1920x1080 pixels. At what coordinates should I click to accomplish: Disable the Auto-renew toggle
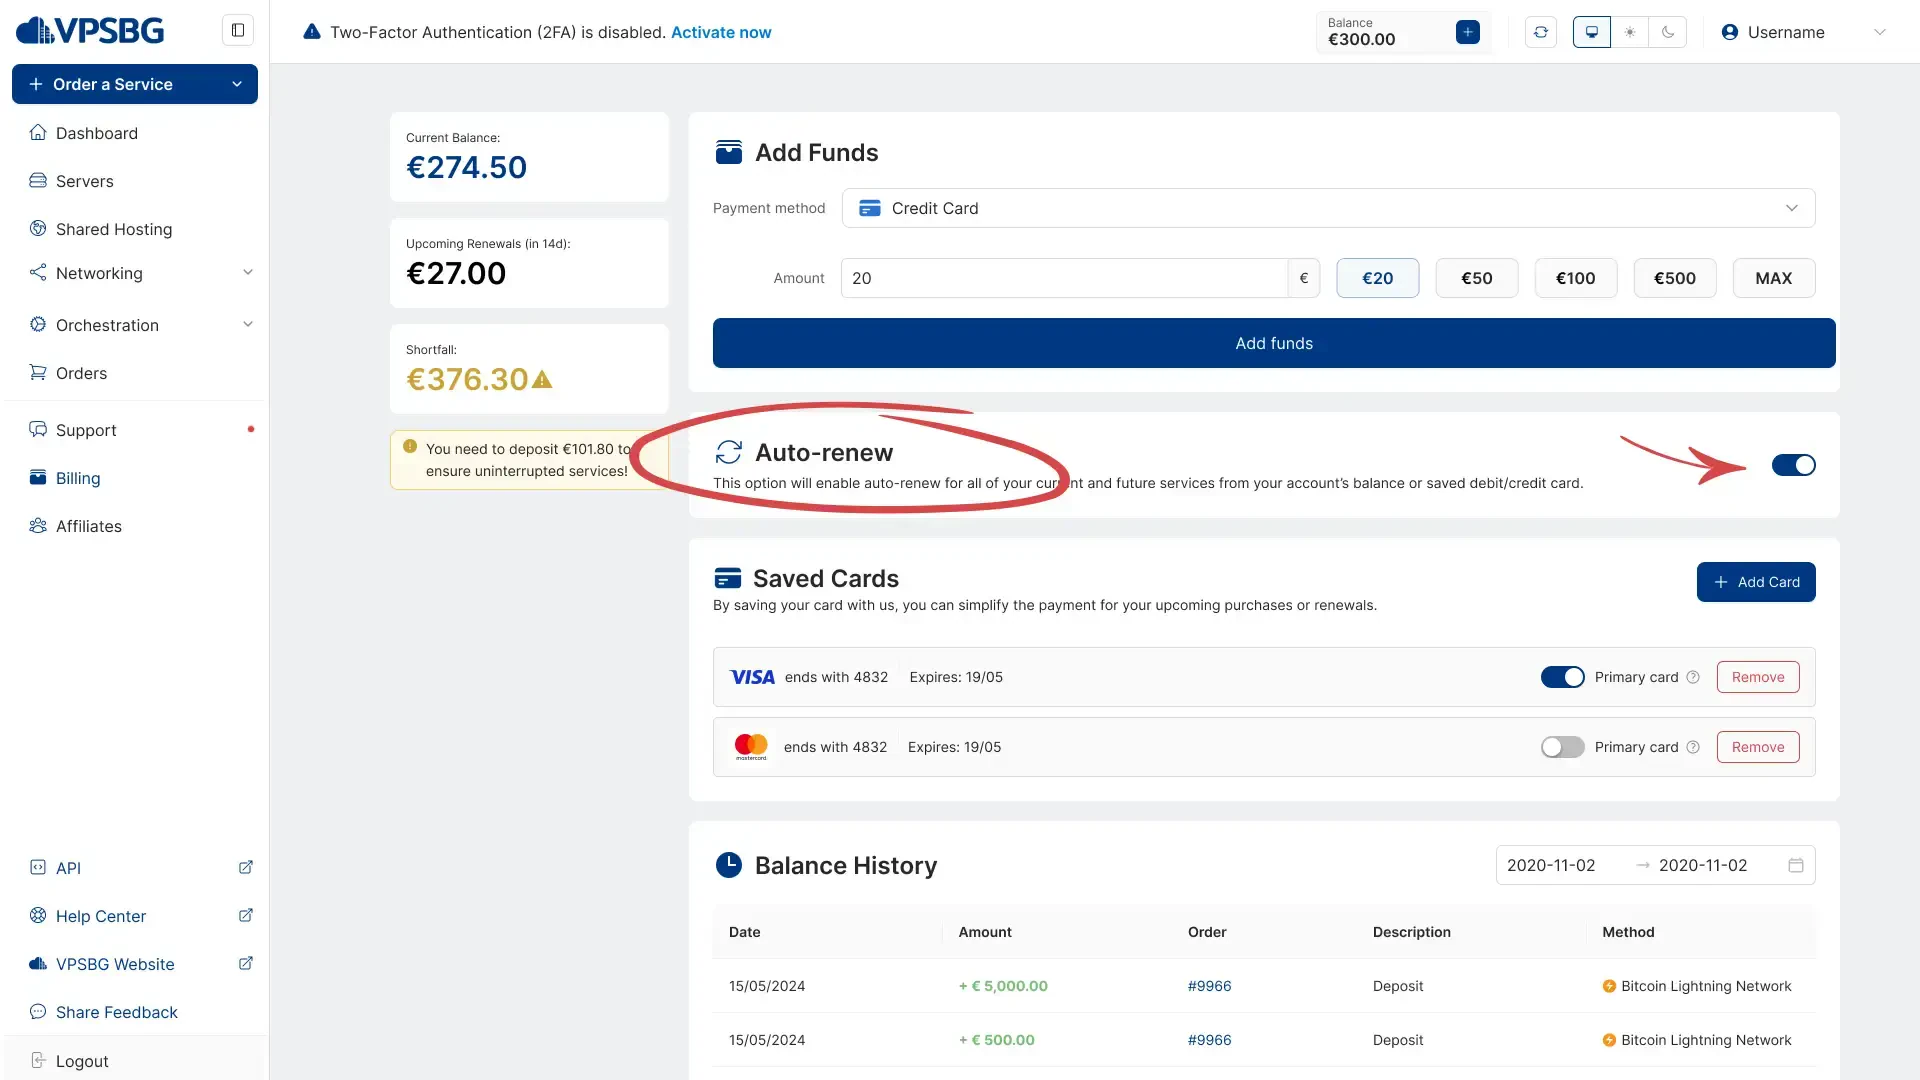tap(1793, 465)
